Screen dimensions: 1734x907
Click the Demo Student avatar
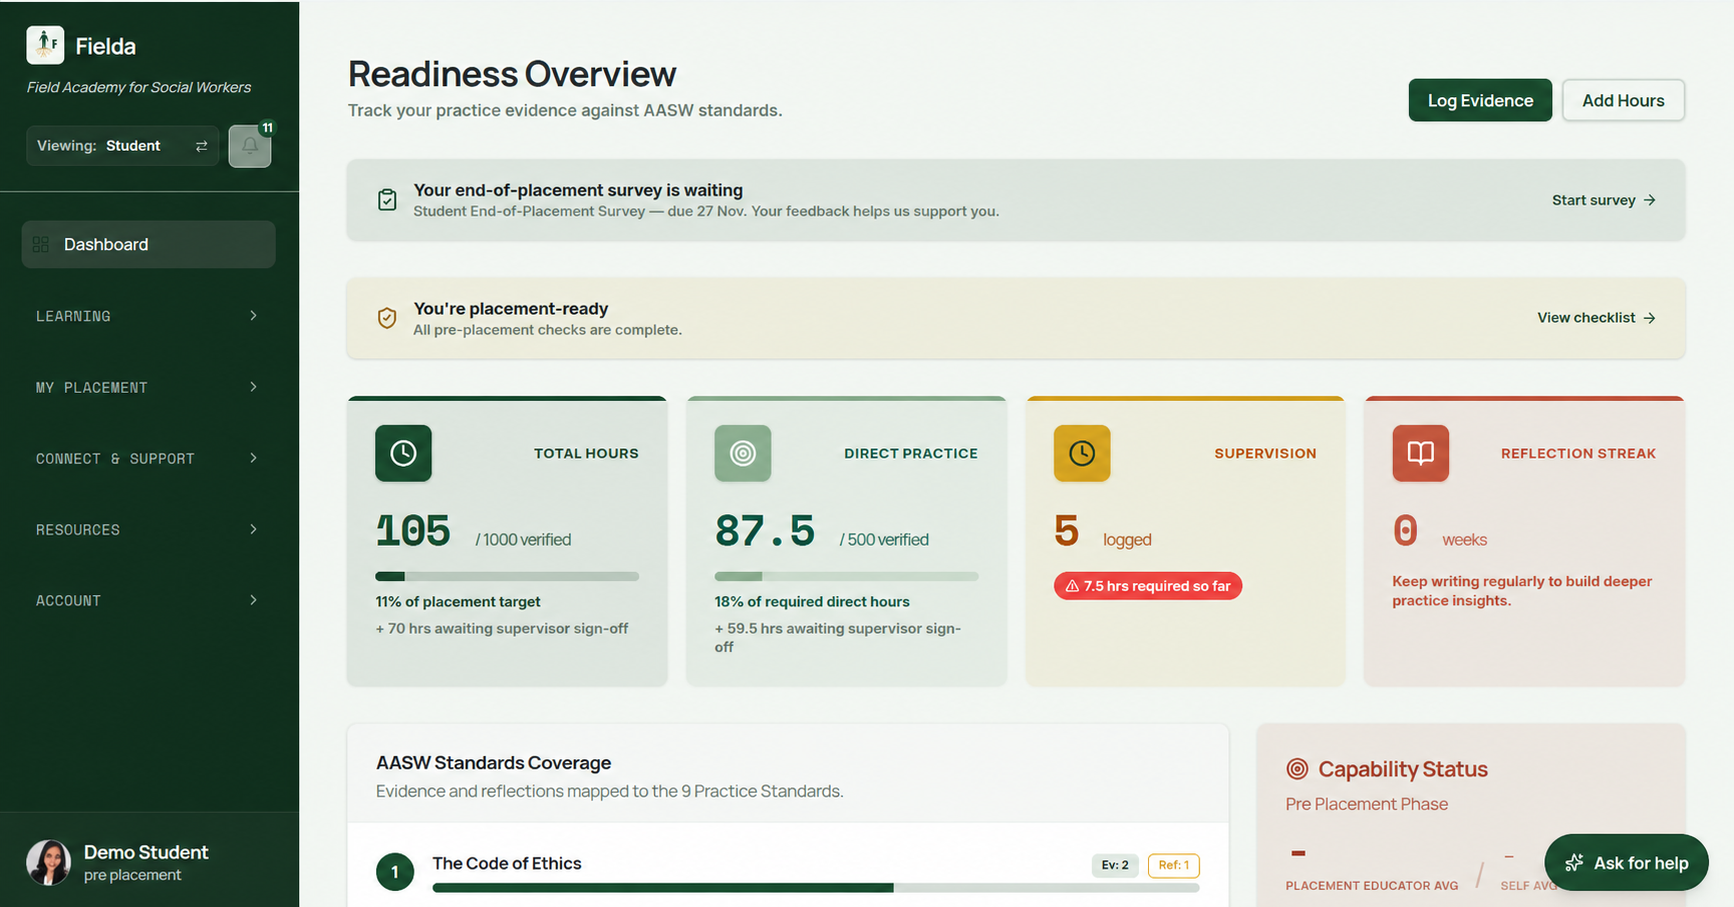(x=48, y=862)
